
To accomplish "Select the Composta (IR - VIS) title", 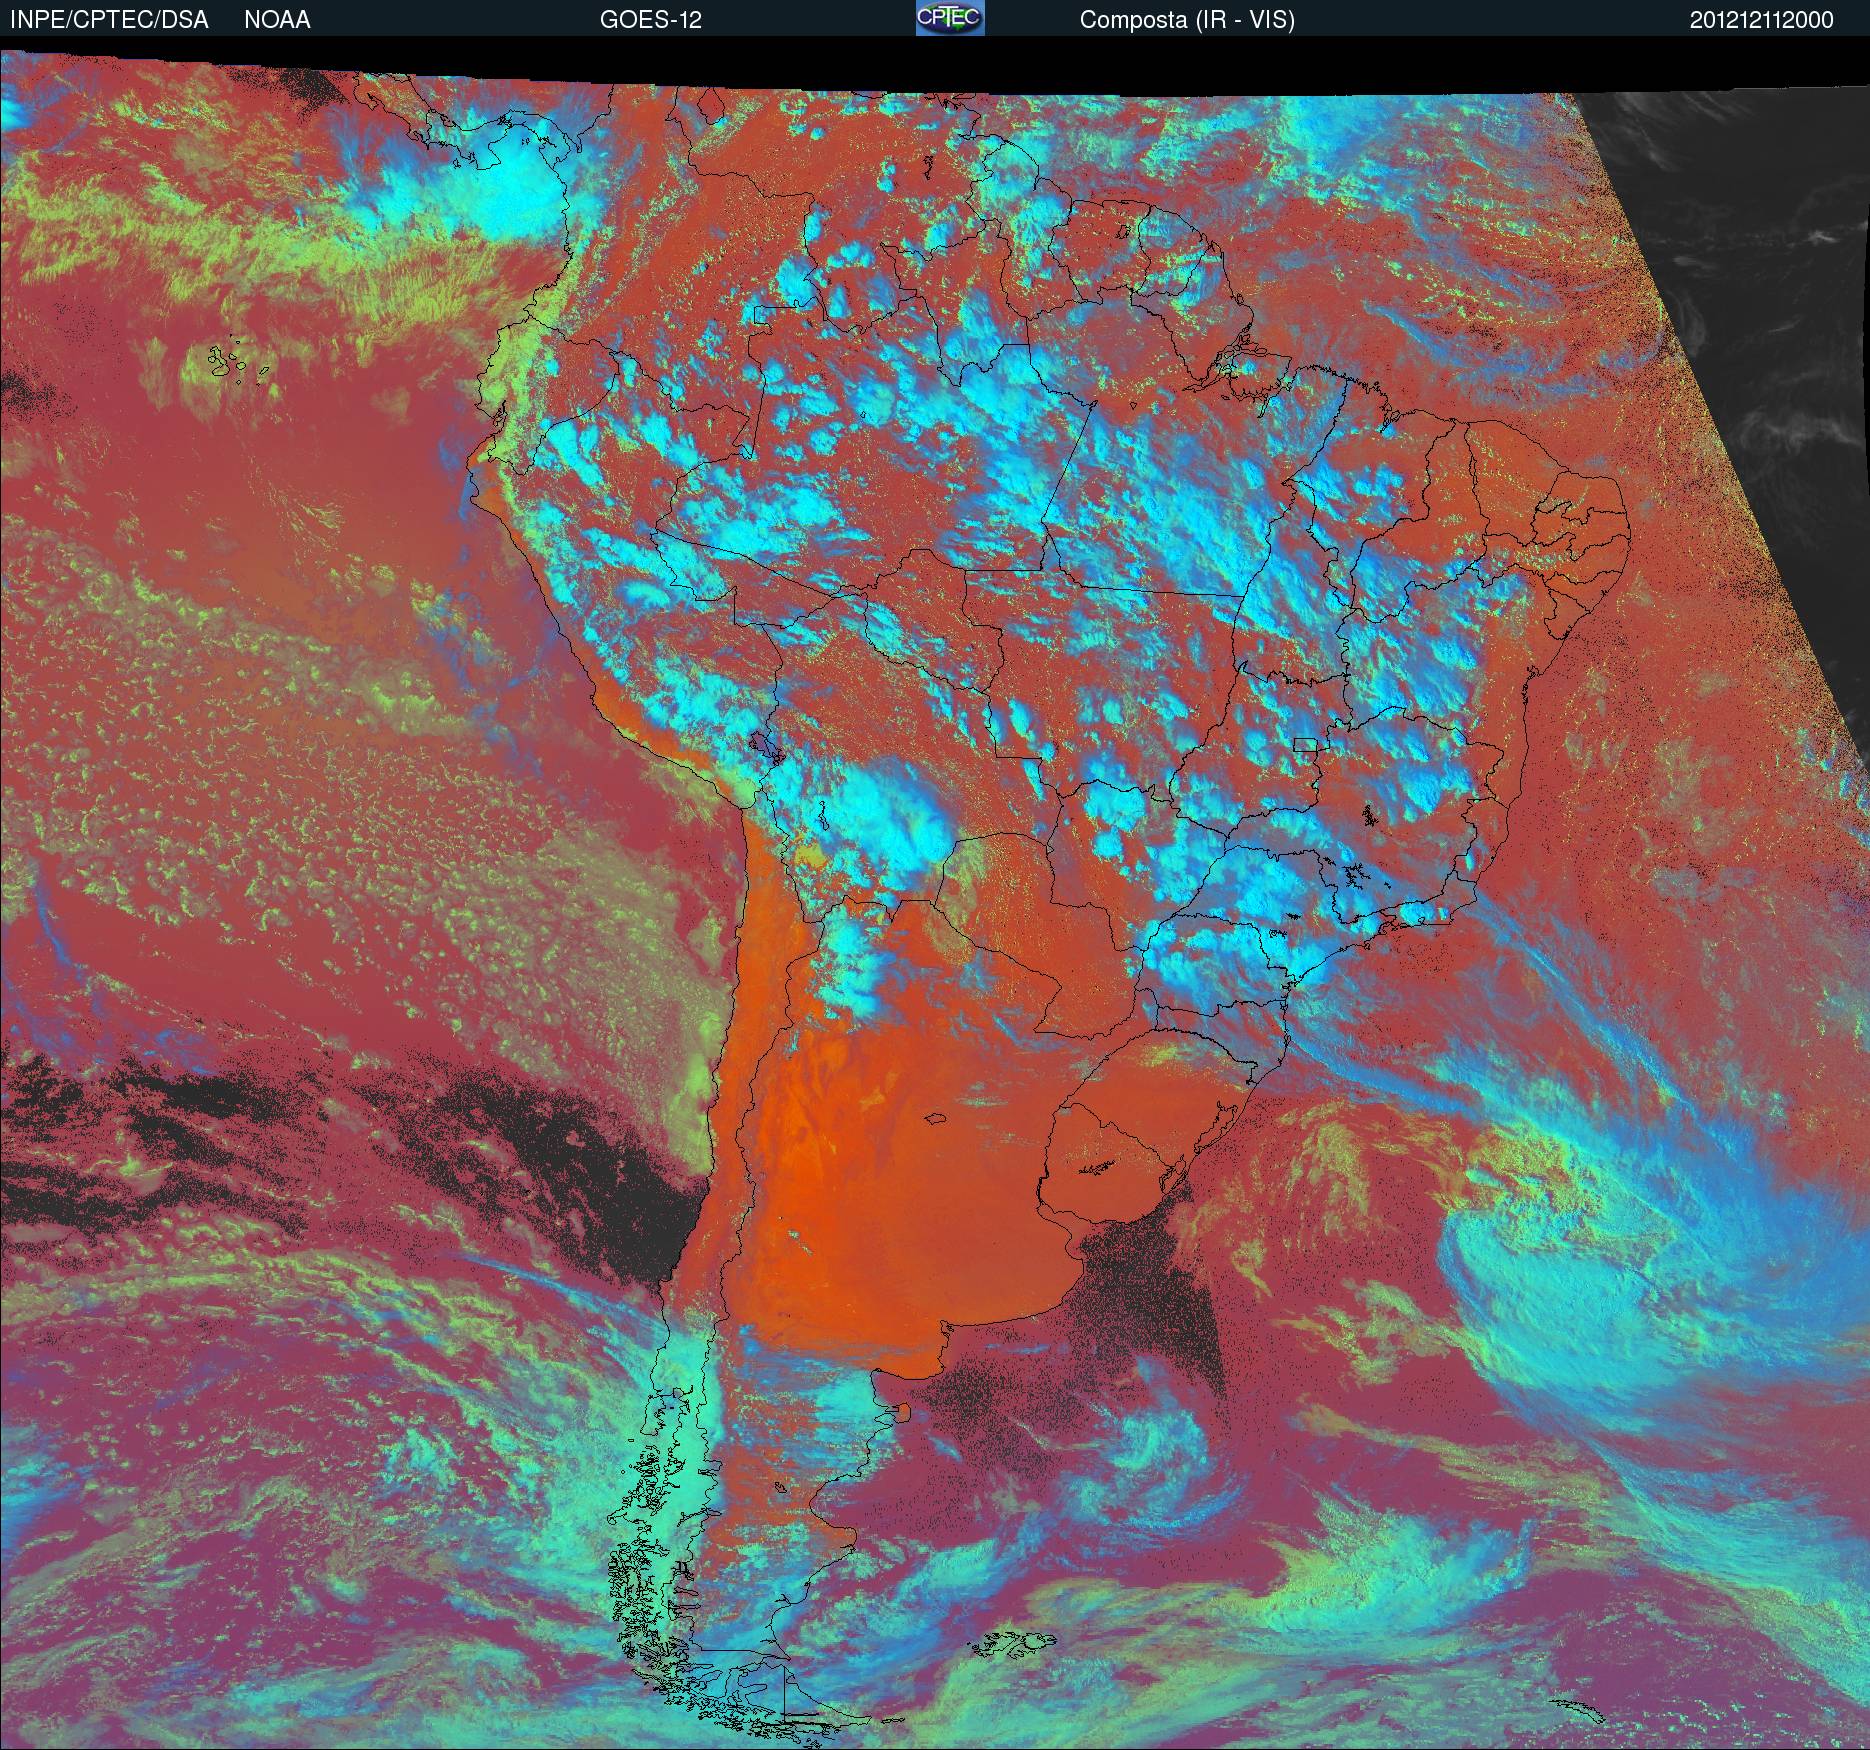I will tap(1187, 20).
